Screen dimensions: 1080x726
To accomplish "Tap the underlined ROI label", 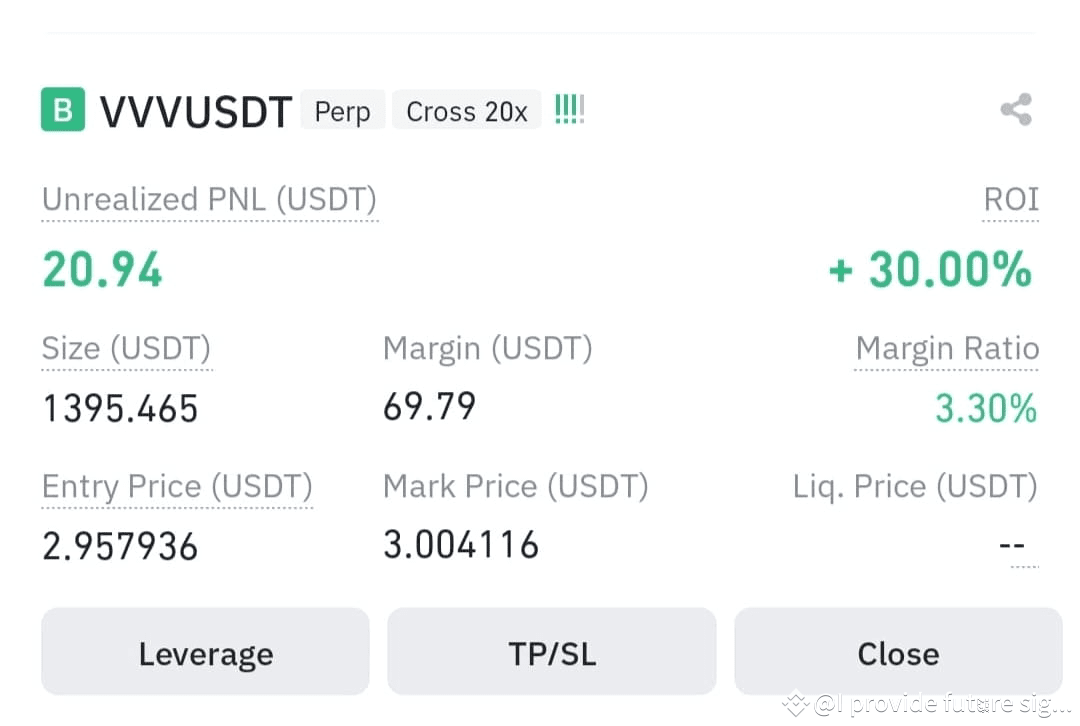I will (x=1010, y=200).
